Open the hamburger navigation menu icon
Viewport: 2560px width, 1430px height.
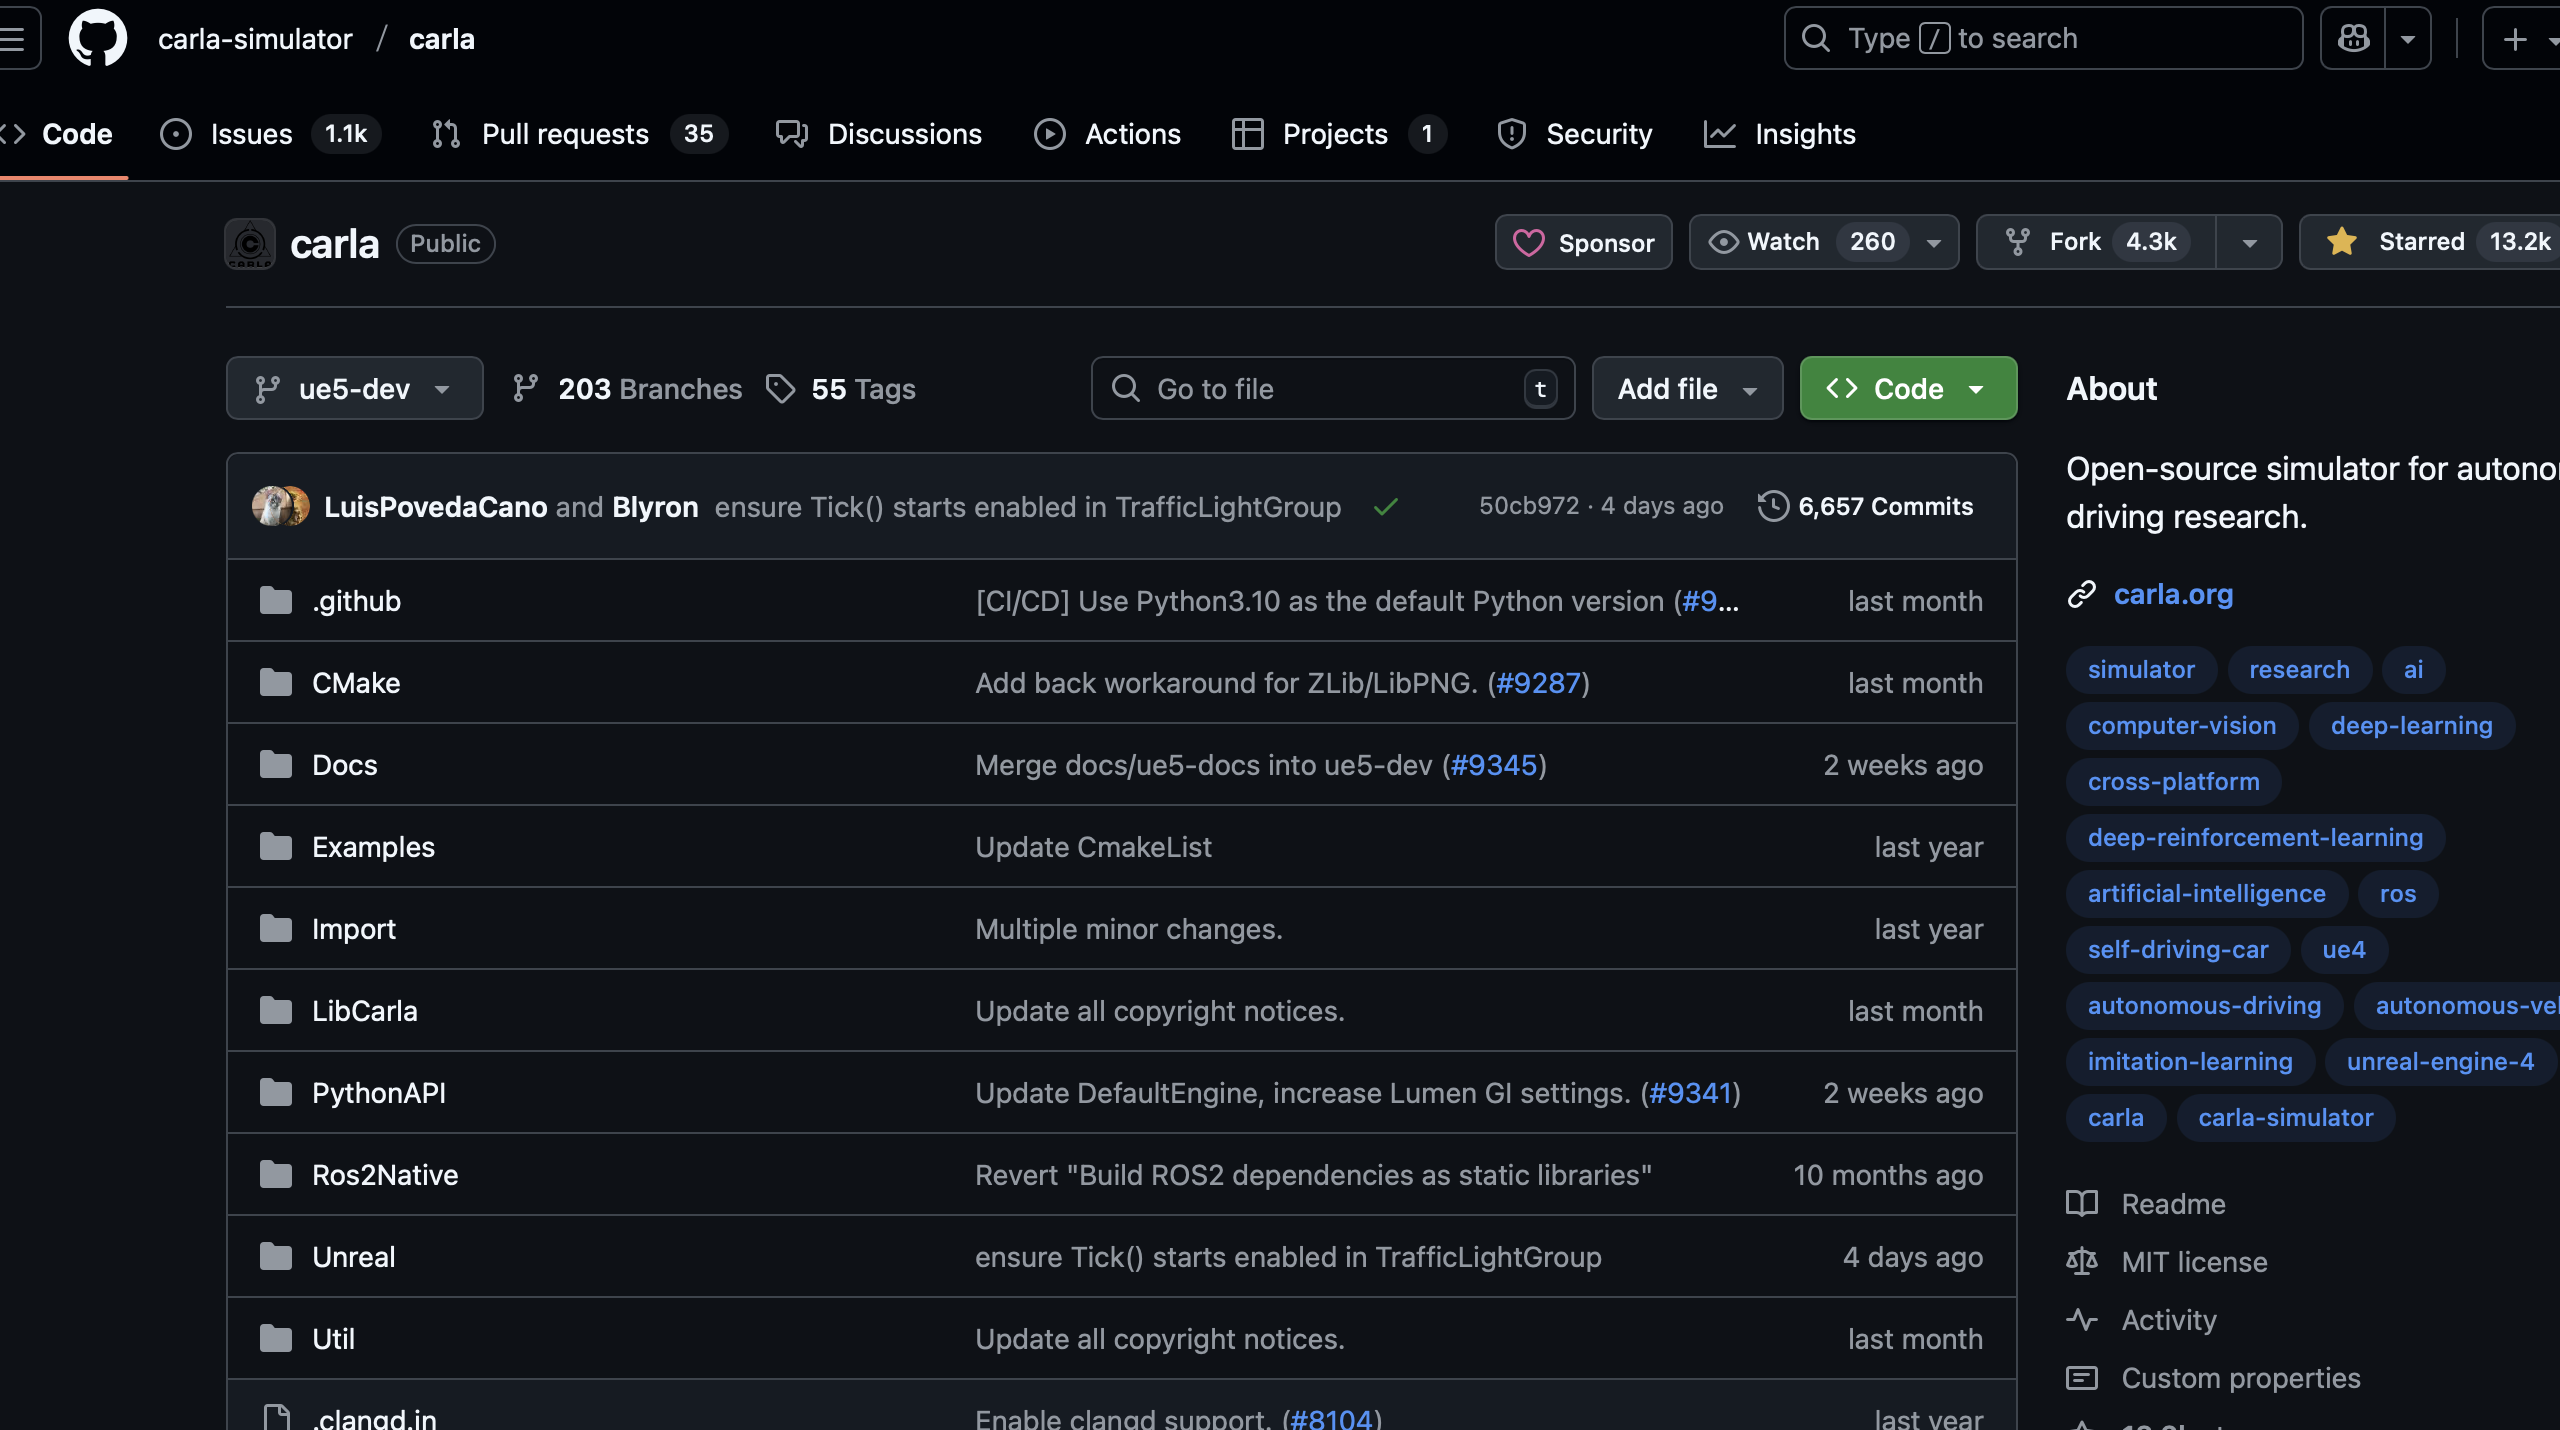(14, 39)
